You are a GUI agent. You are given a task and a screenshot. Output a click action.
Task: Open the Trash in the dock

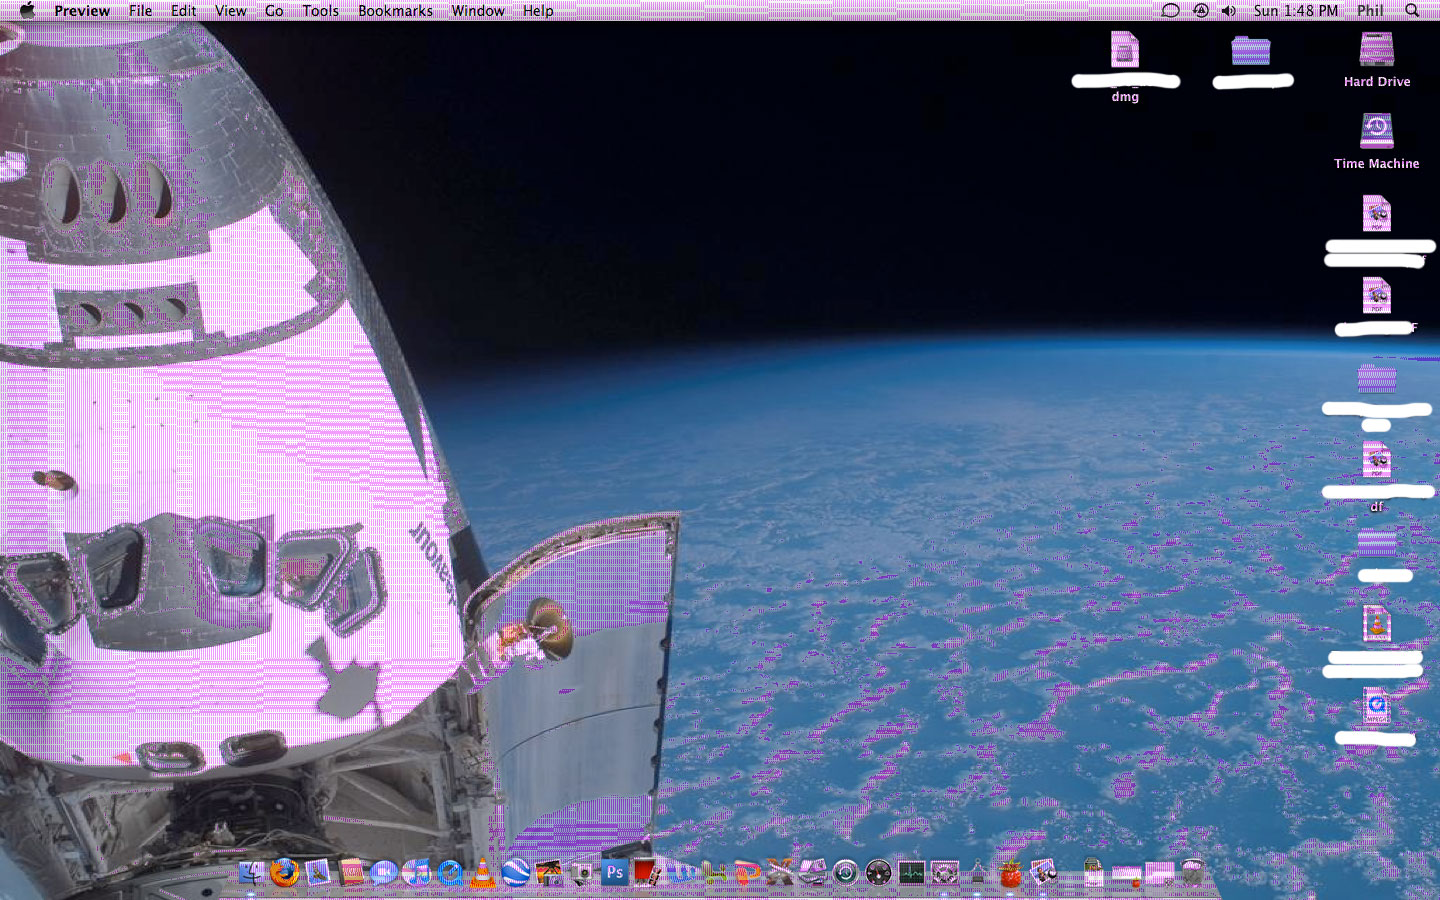[x=1192, y=873]
